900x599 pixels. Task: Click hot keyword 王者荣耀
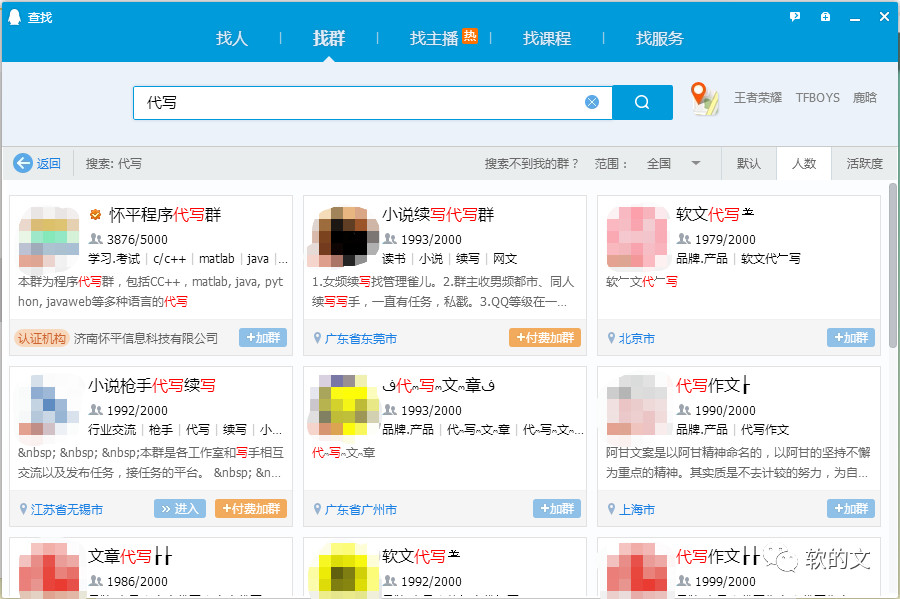[758, 98]
